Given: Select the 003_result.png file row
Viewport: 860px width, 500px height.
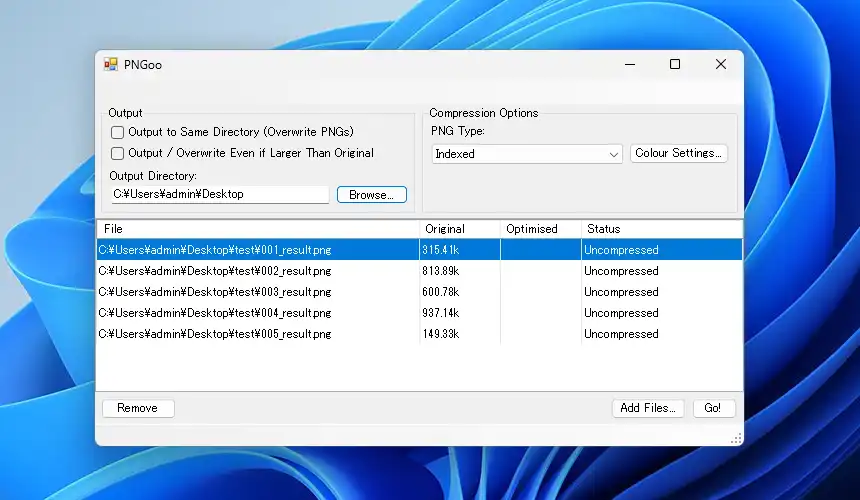Looking at the screenshot, I should (x=420, y=292).
